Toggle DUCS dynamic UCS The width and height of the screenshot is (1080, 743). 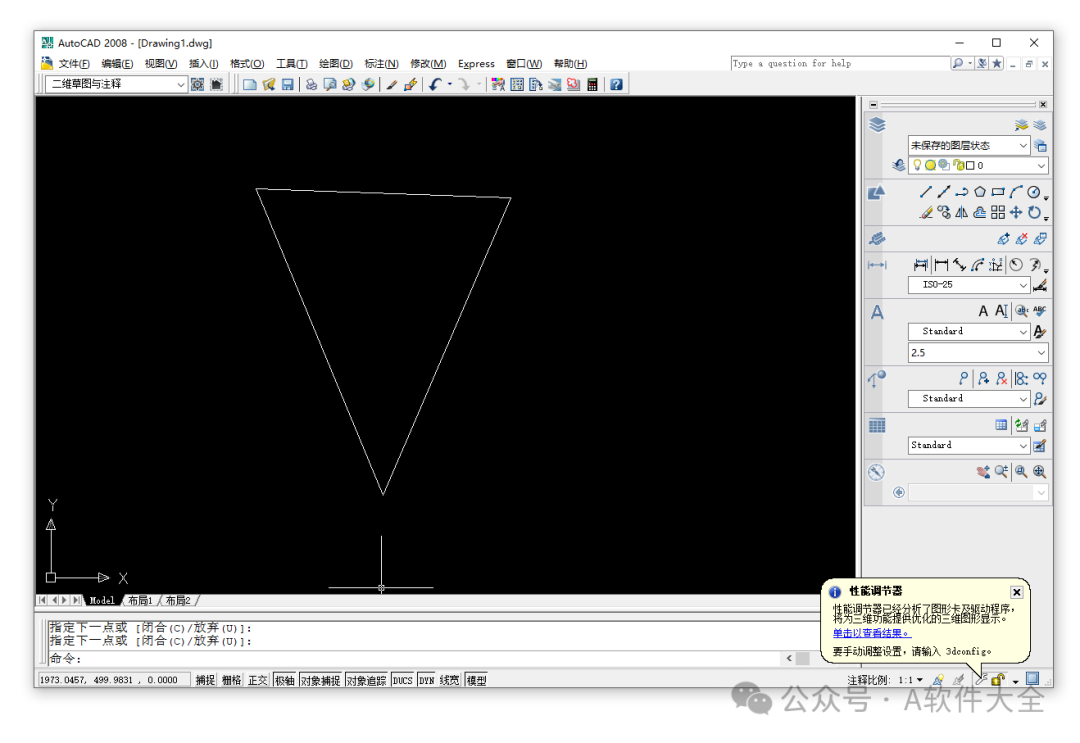pos(402,680)
